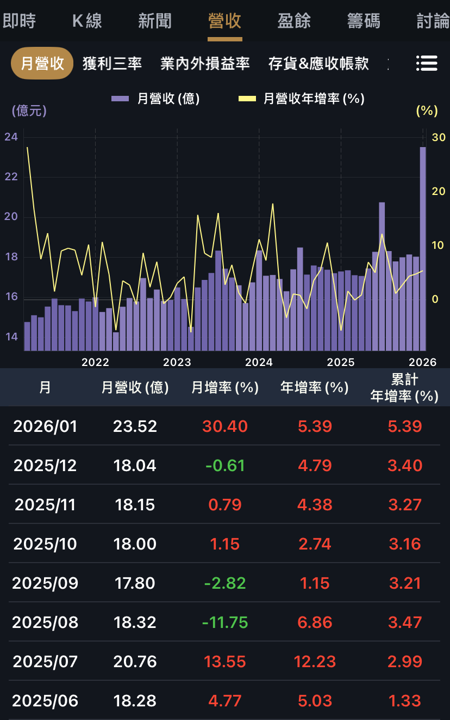Click yearly growth value 2.74
Viewport: 450px width, 720px height.
[x=315, y=544]
